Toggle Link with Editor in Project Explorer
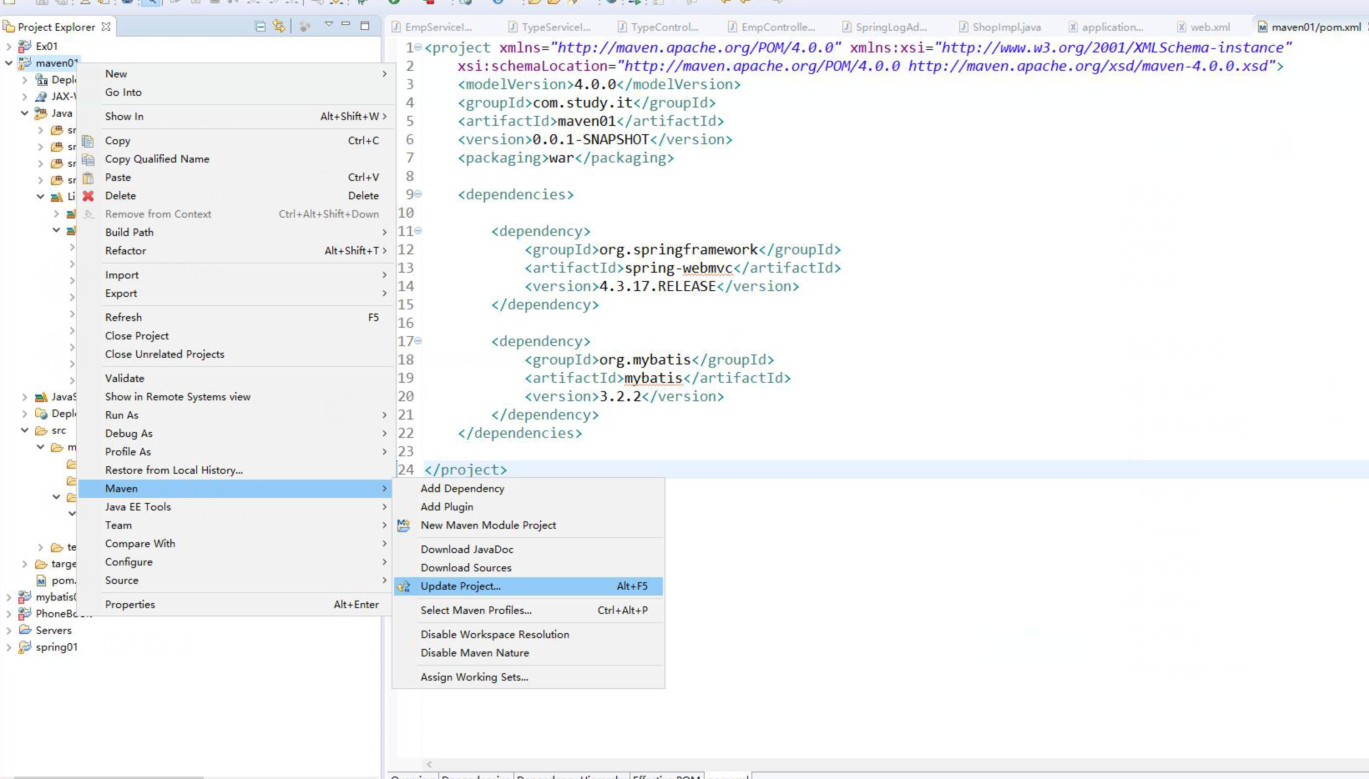The image size is (1369, 779). click(x=278, y=26)
